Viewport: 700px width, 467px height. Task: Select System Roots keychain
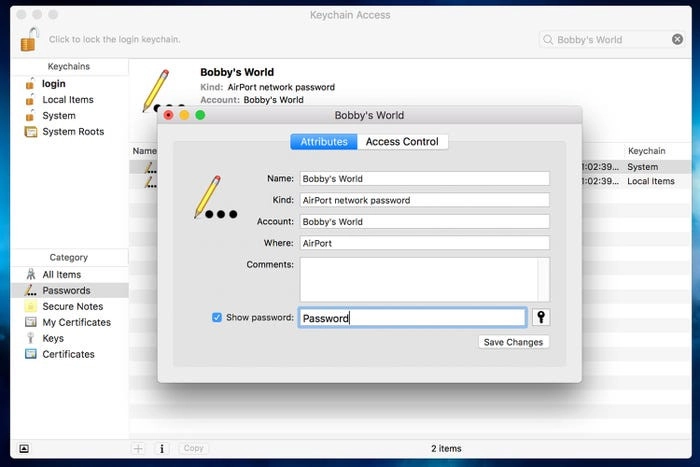72,132
